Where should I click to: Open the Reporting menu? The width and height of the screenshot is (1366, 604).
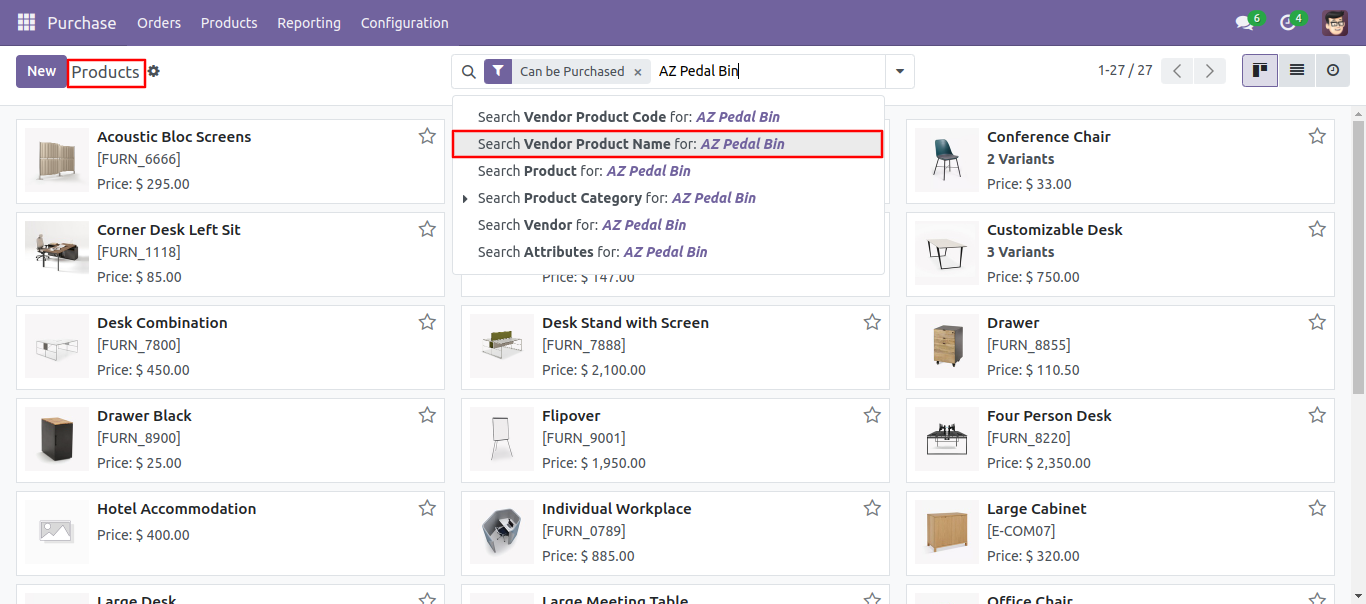(x=309, y=22)
